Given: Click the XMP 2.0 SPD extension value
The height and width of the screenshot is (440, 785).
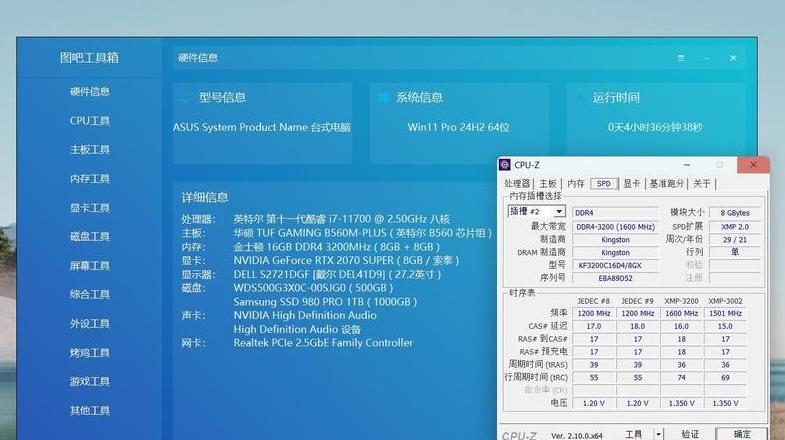Looking at the screenshot, I should pyautogui.click(x=735, y=227).
